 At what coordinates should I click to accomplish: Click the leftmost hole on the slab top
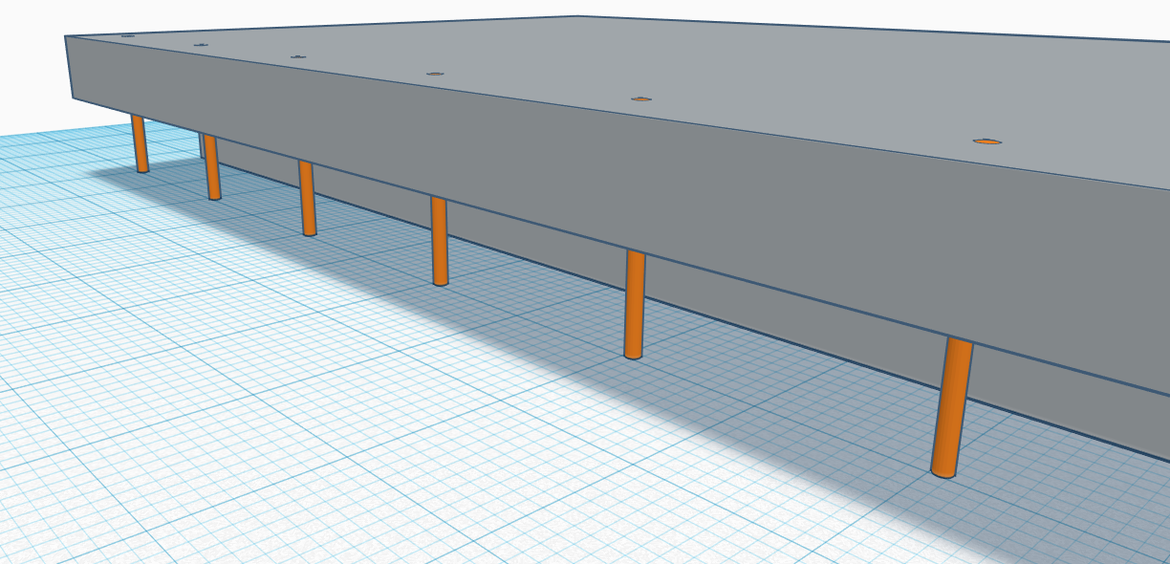[x=127, y=35]
